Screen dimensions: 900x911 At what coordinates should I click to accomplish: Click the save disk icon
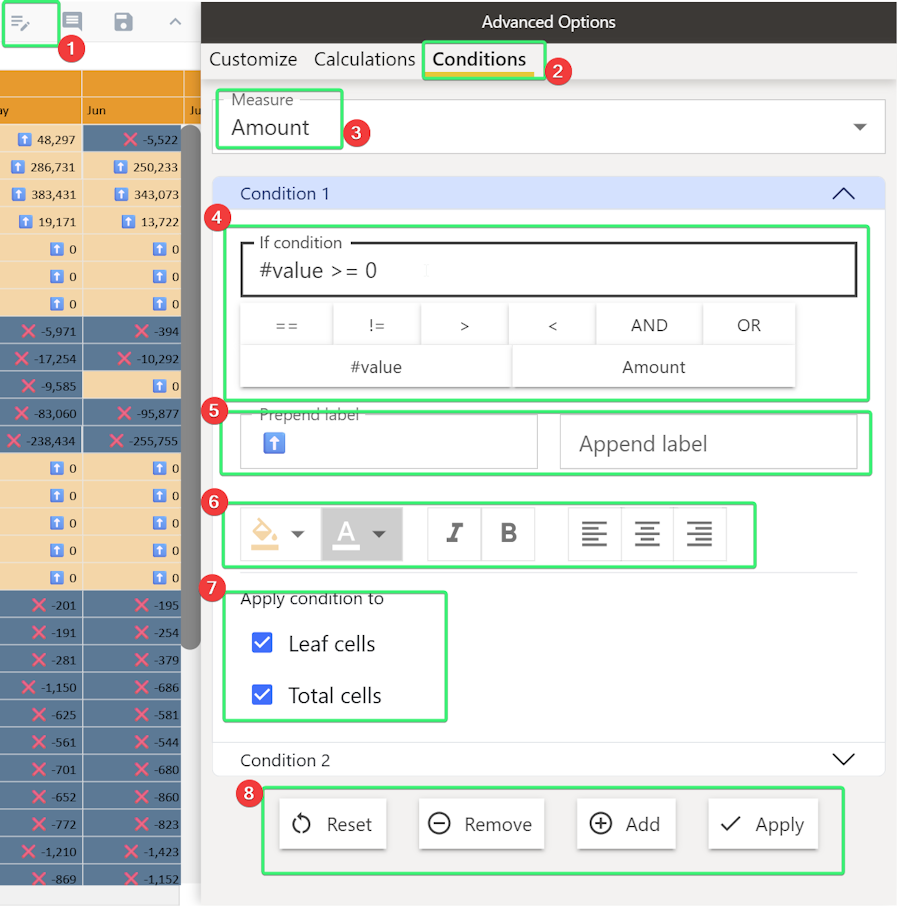pos(123,22)
